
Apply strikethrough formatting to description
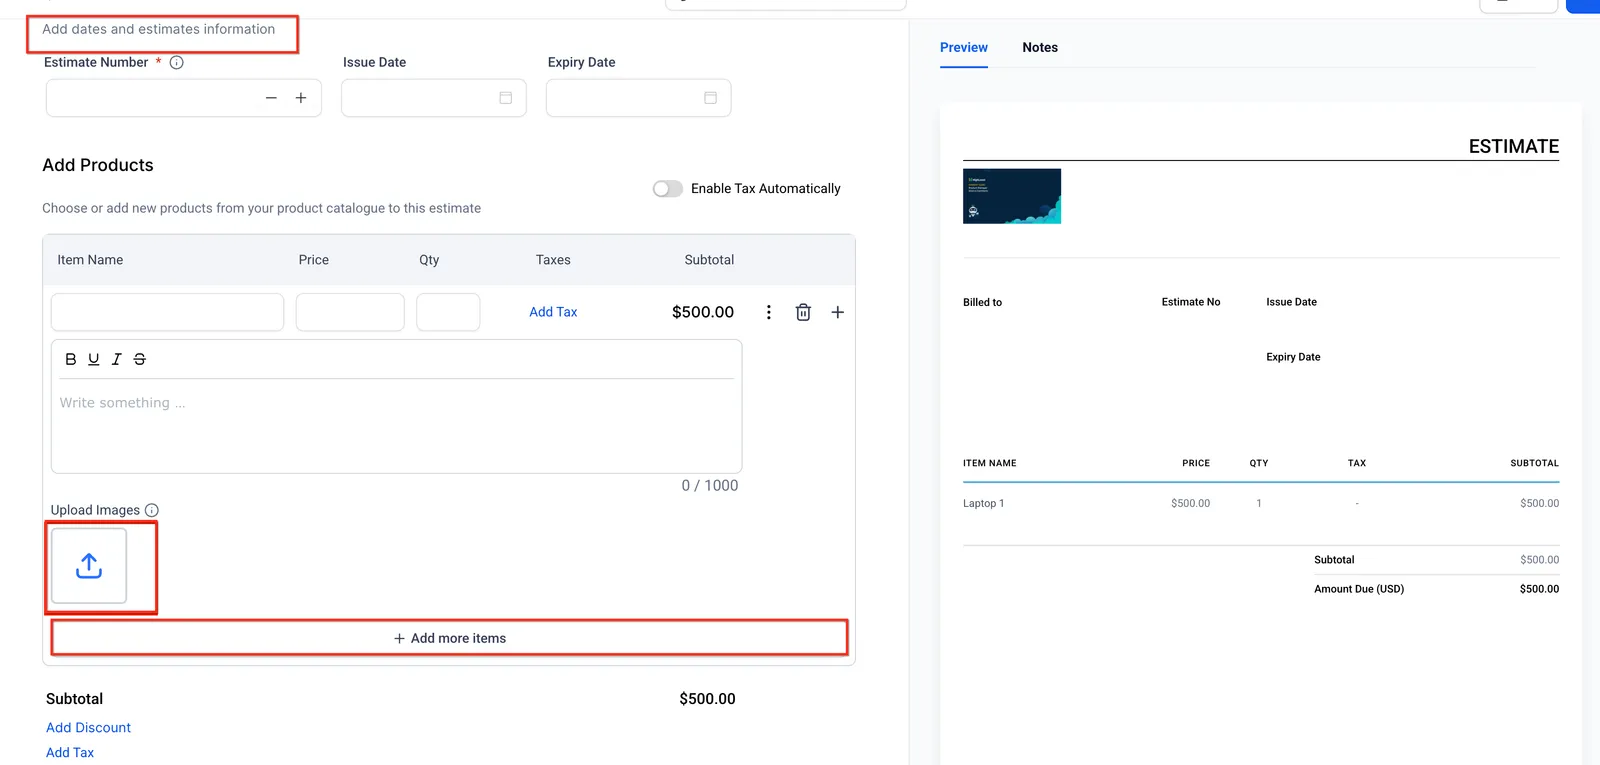coord(140,359)
